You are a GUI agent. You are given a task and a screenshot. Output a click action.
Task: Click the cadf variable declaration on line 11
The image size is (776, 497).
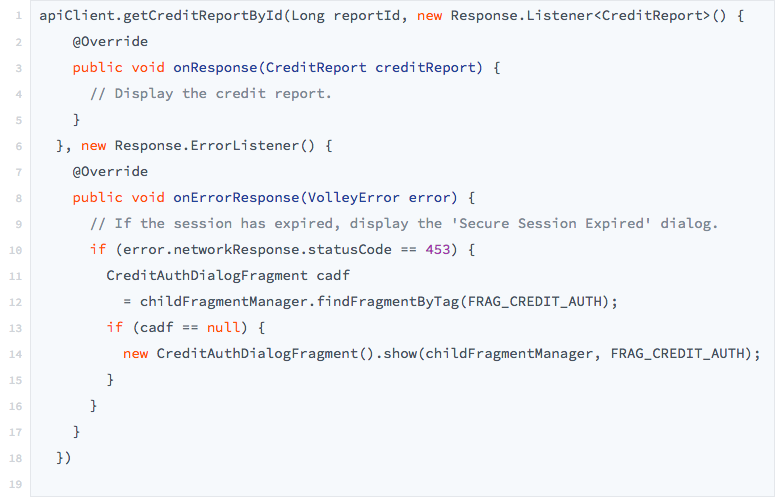[333, 276]
